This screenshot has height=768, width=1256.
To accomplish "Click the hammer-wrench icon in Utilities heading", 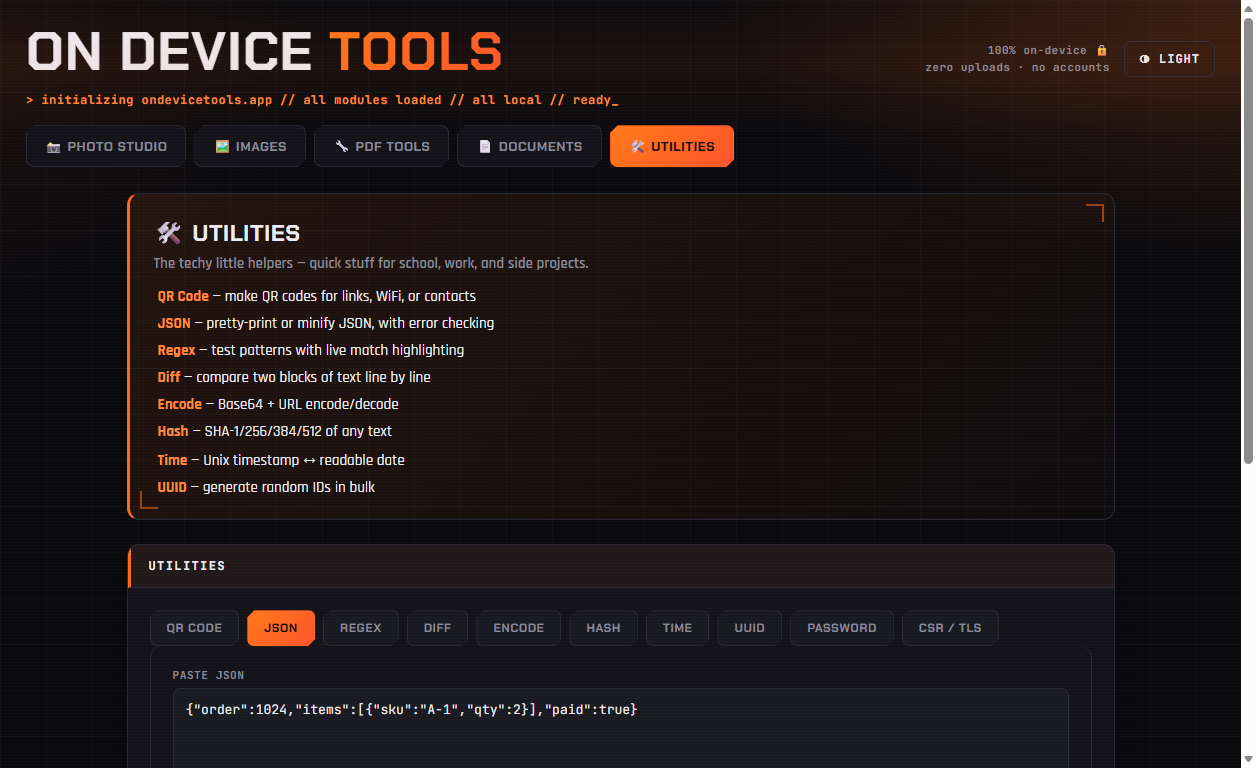I will coord(169,233).
